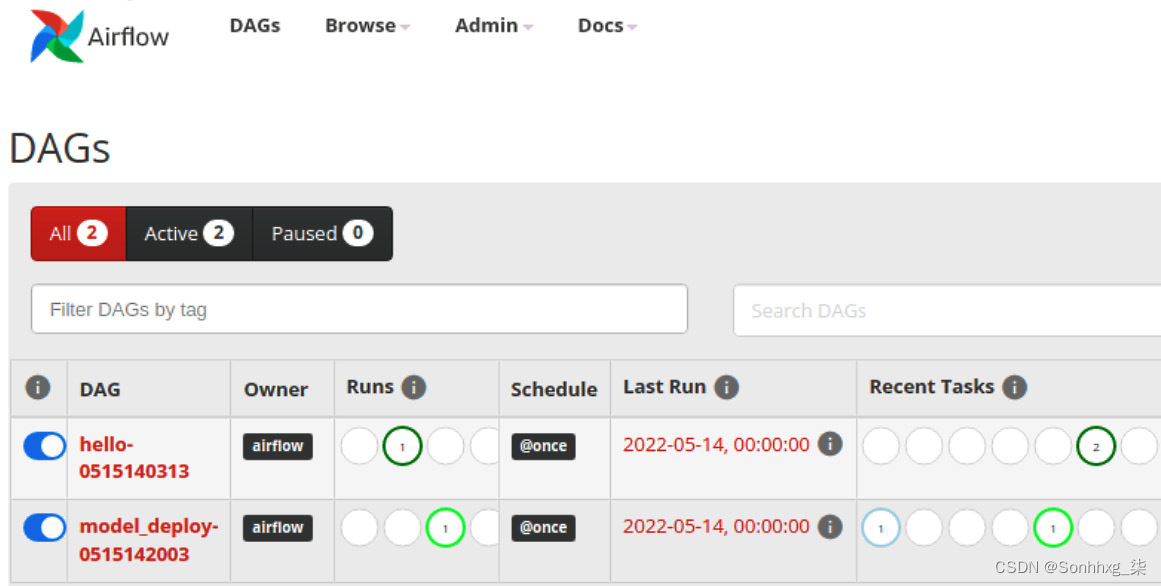
Task: Click the dark green task circle showing 2 for hello-0515140313
Action: 1096,446
